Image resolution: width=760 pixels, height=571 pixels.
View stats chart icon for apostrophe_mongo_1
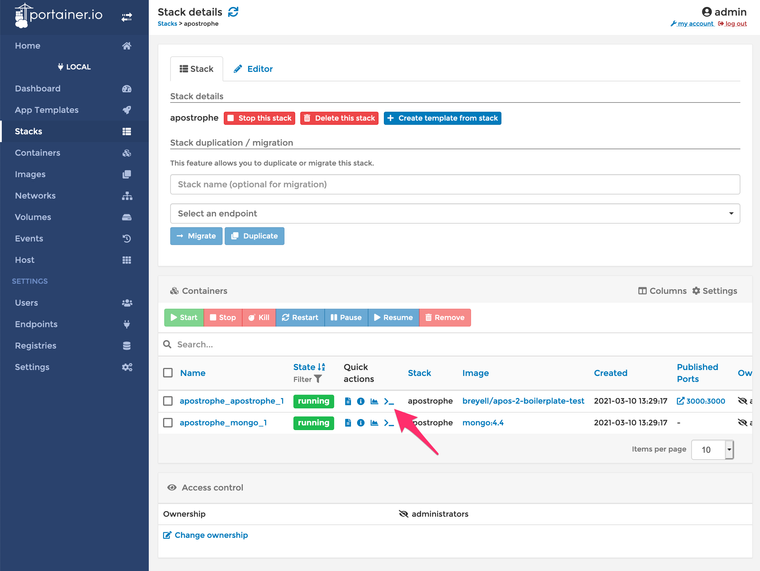374,423
